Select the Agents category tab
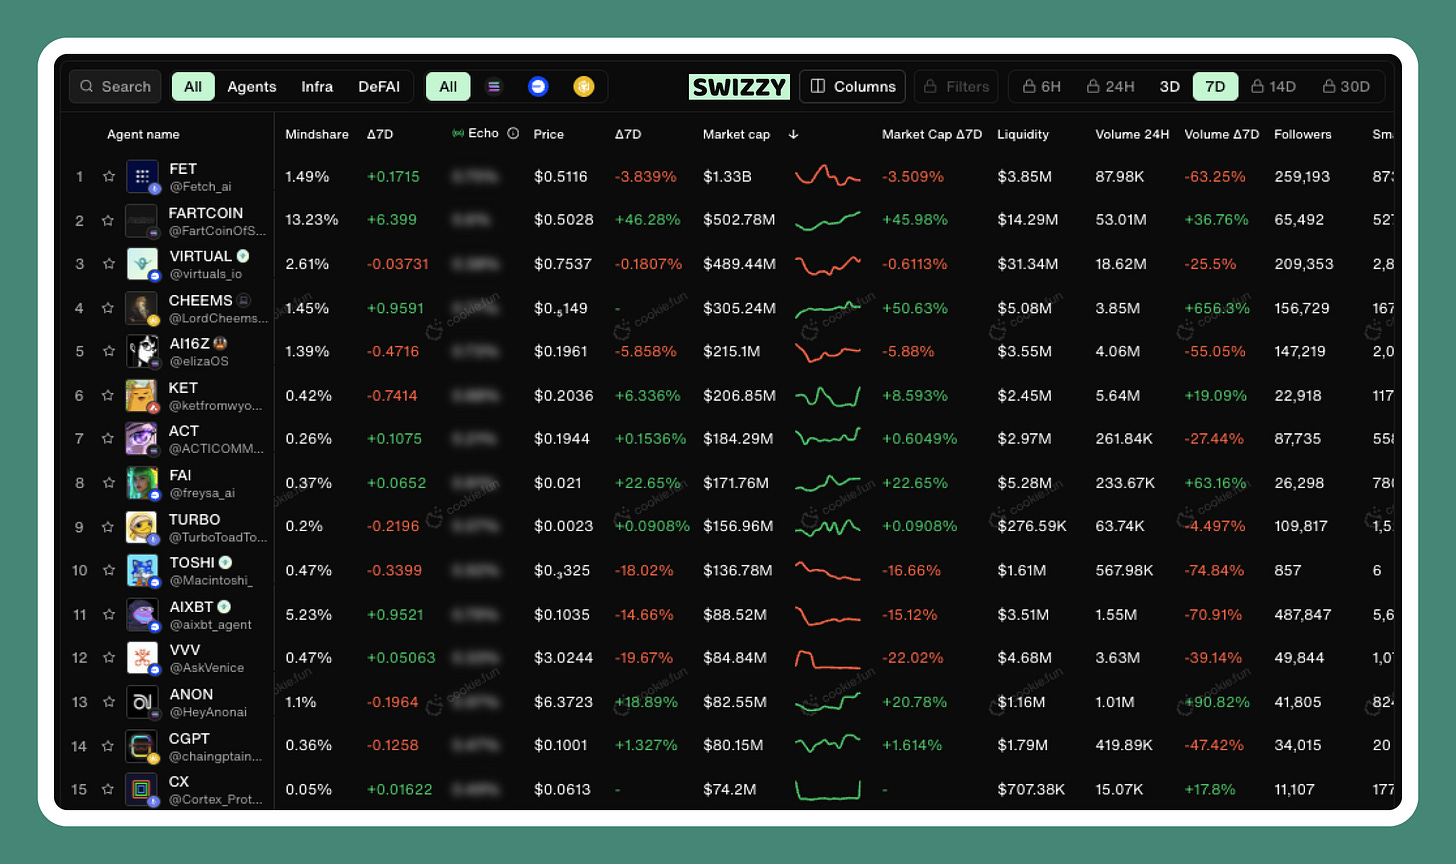Screen dimensions: 1456x864 coord(252,87)
